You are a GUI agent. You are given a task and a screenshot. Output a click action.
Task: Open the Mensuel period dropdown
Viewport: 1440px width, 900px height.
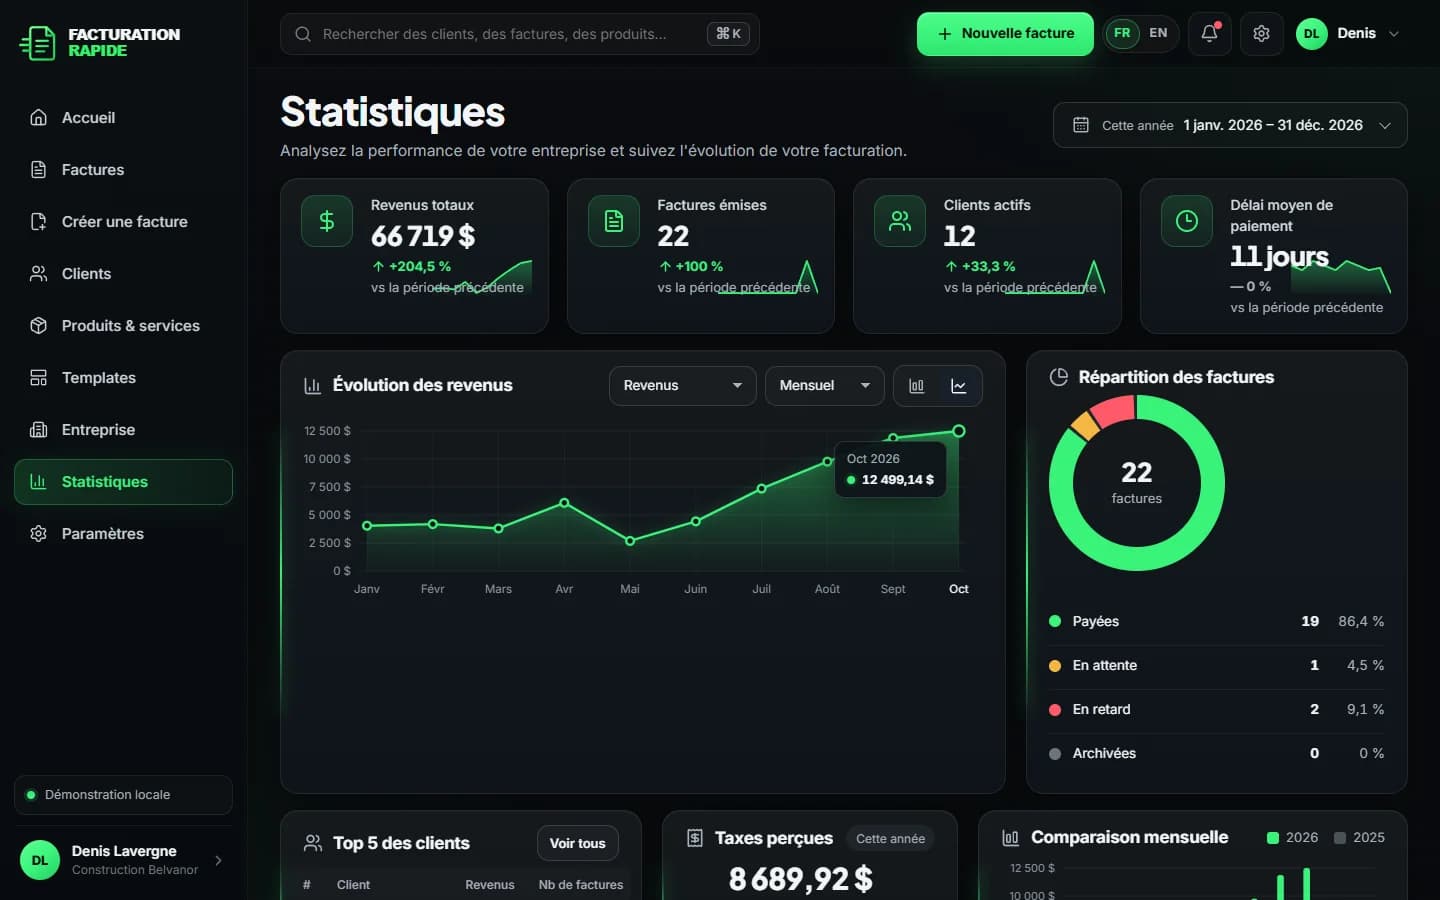tap(825, 386)
